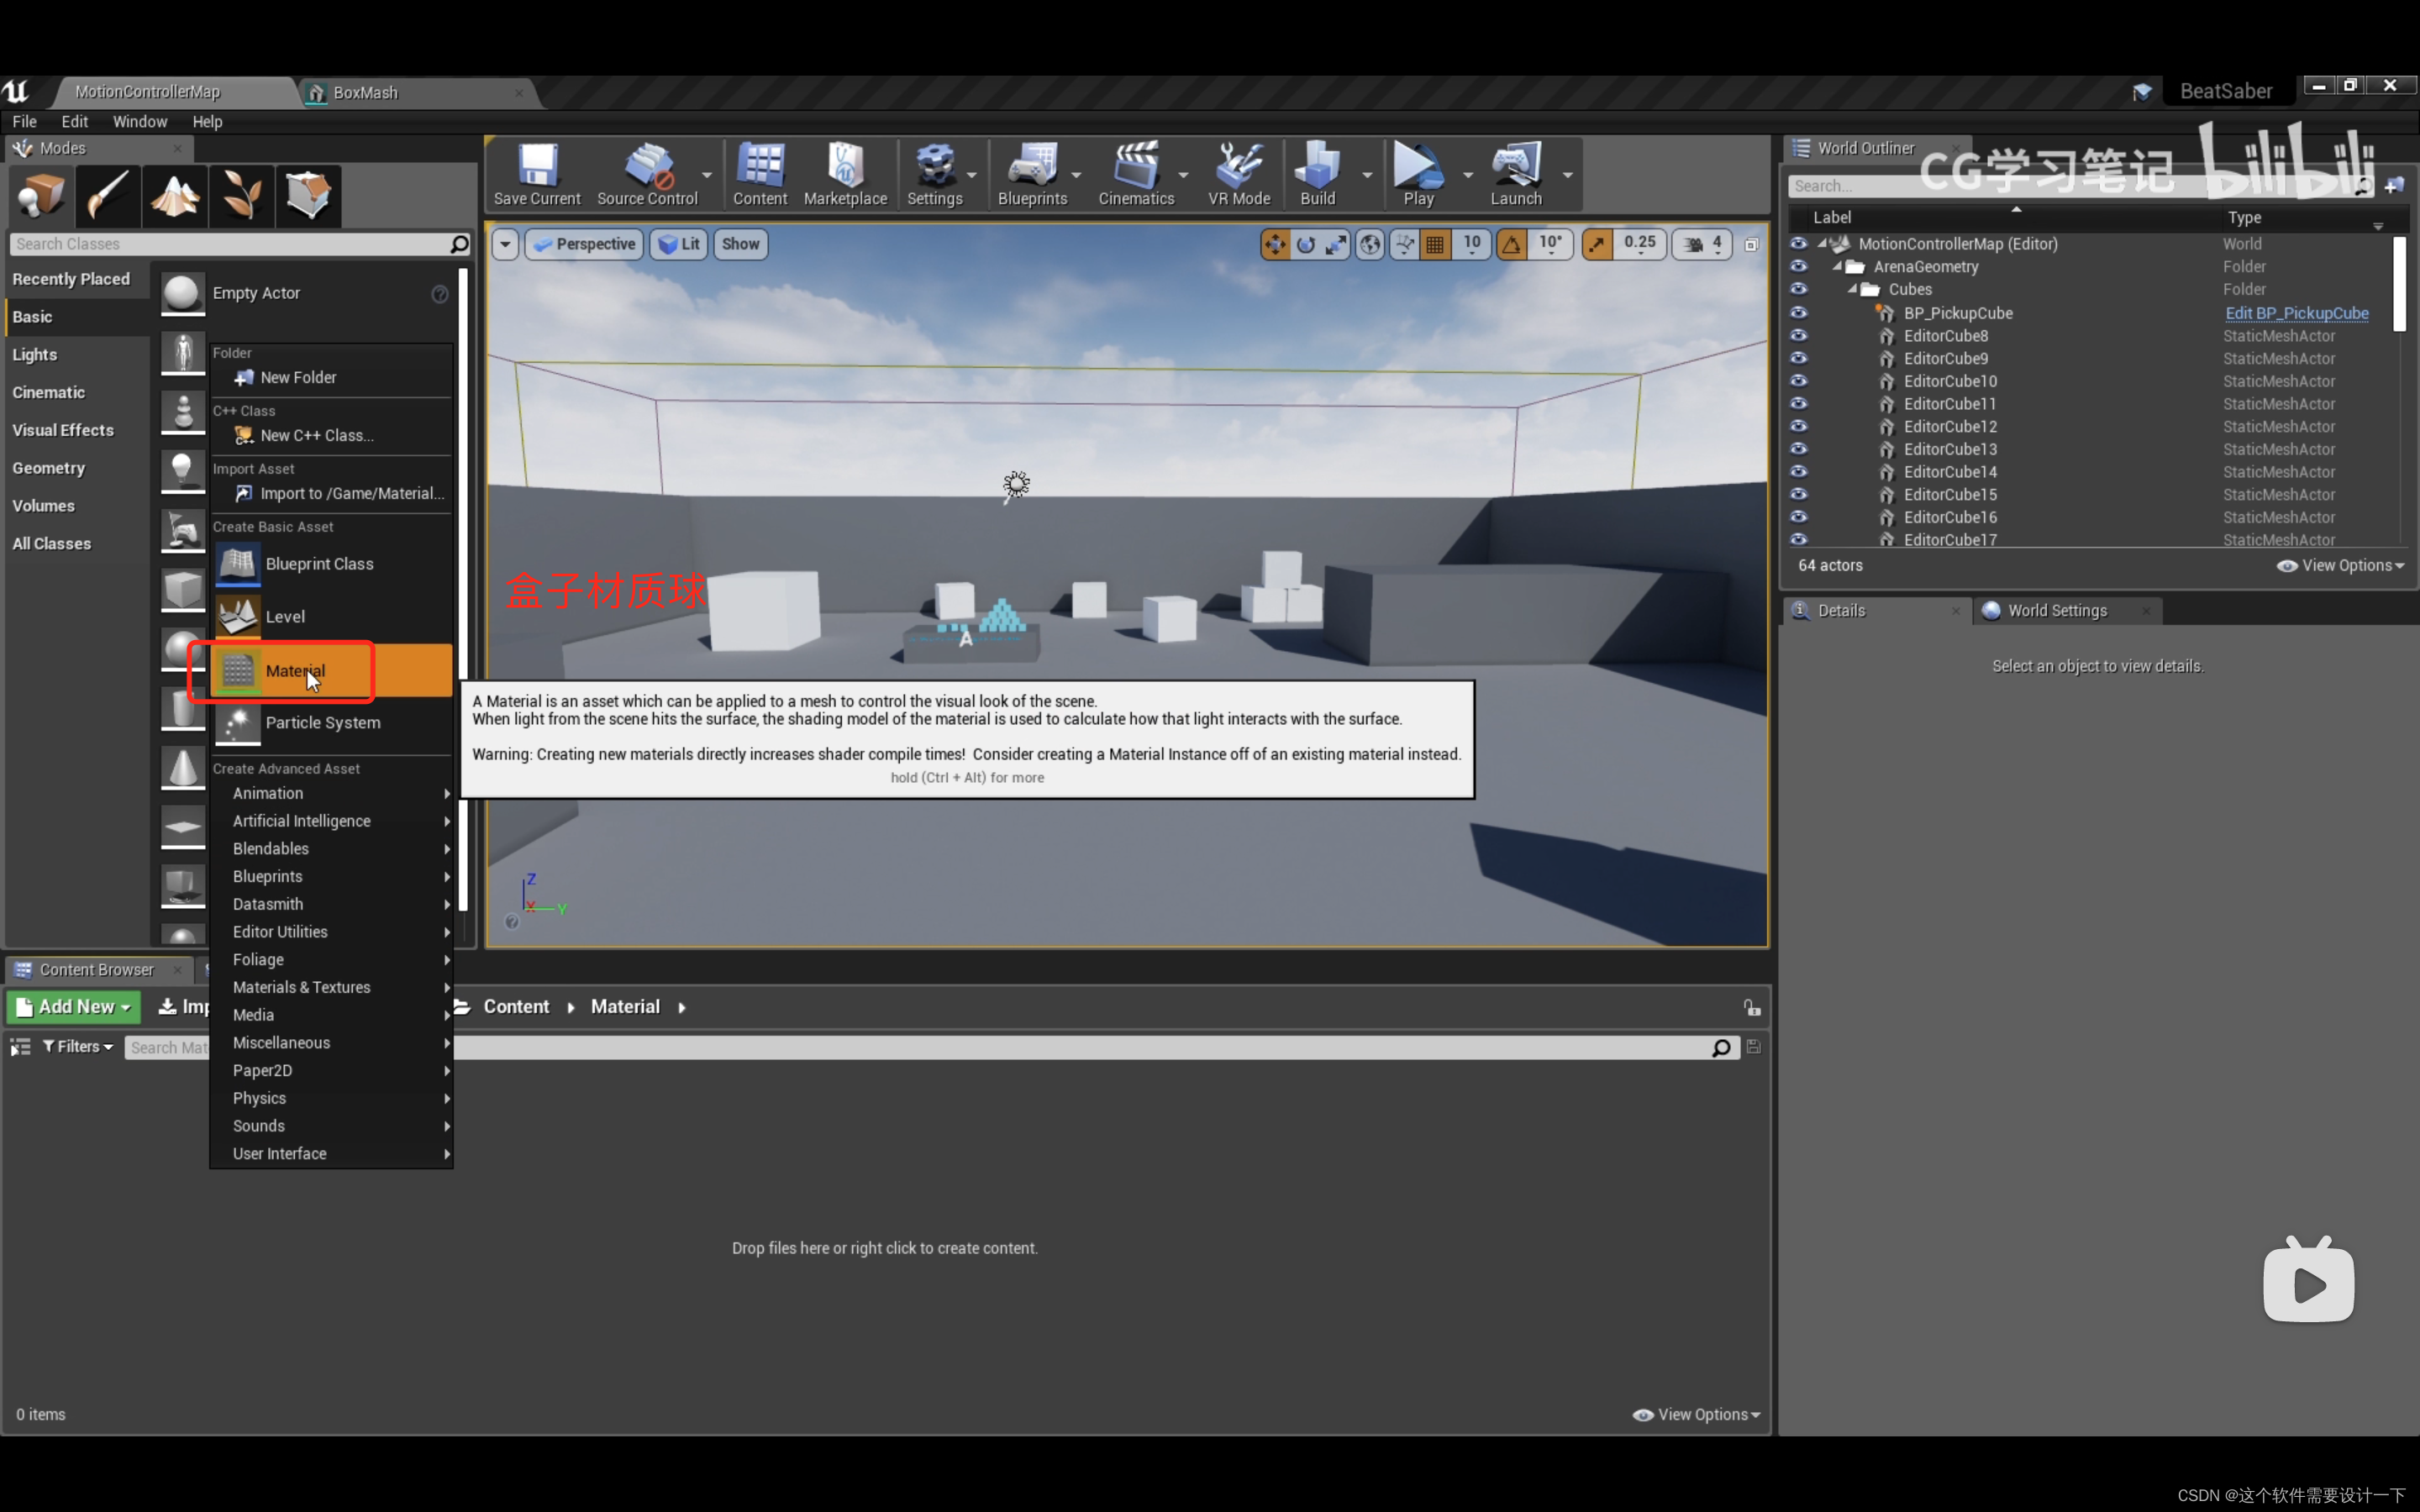Viewport: 2420px width, 1512px height.
Task: Enable VR Mode from the toolbar
Action: coord(1238,173)
